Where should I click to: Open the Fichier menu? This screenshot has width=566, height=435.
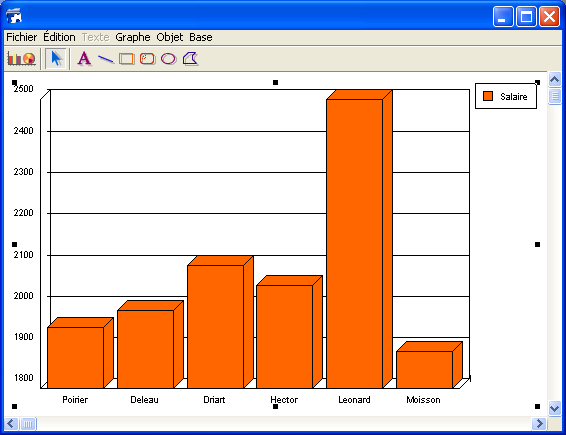coord(22,37)
